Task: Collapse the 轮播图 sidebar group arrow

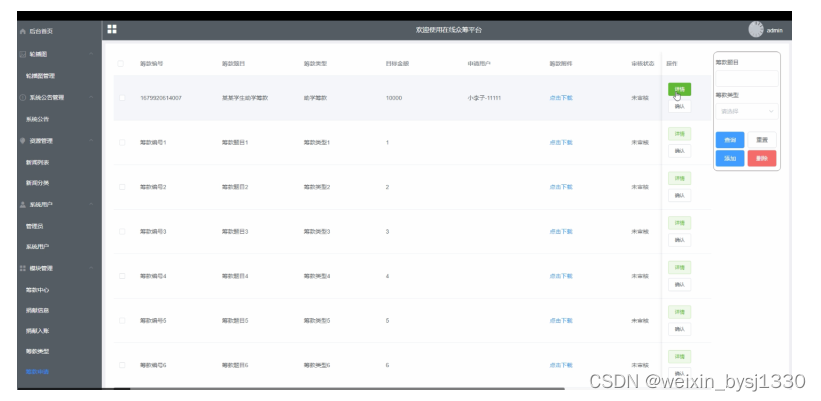Action: click(x=91, y=54)
